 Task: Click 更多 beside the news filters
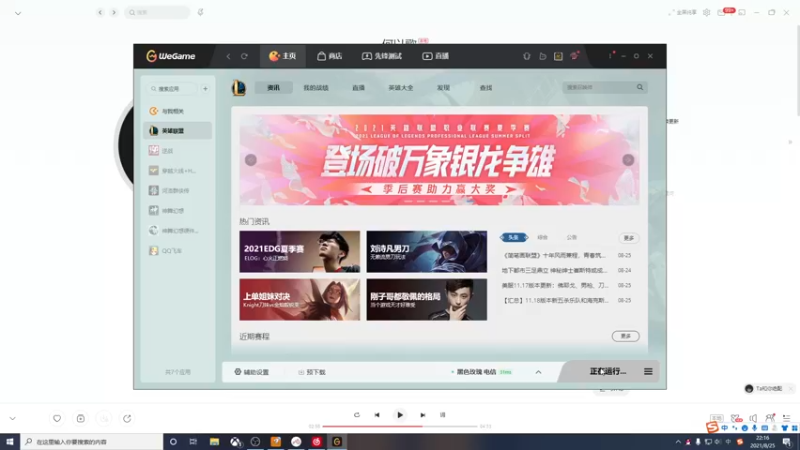coord(629,238)
